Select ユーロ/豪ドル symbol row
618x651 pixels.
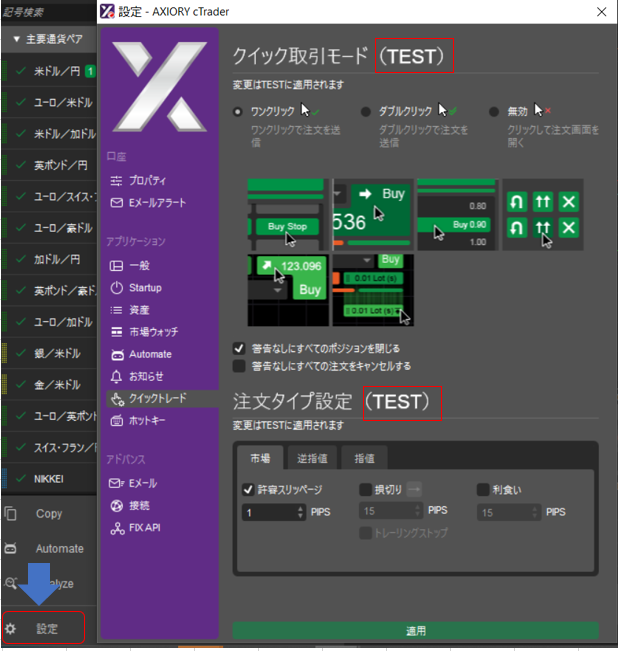pos(49,228)
